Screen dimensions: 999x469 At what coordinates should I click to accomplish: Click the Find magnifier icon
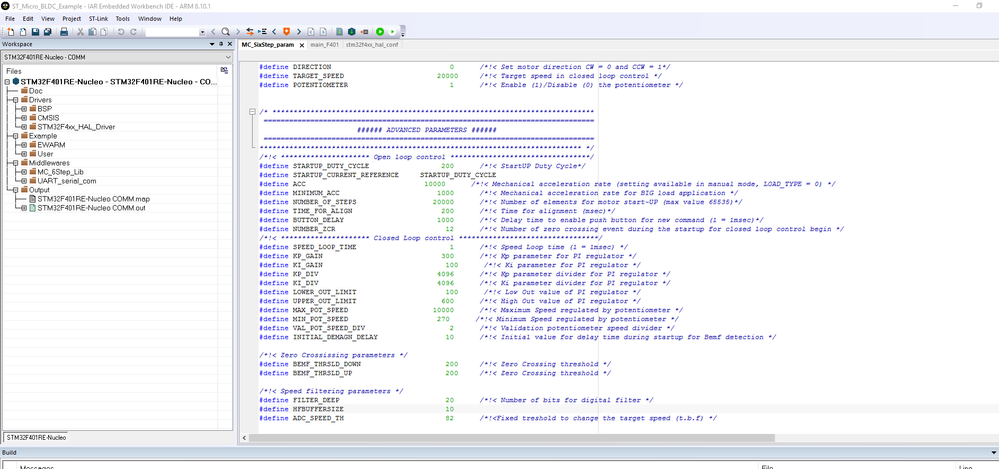coord(225,32)
